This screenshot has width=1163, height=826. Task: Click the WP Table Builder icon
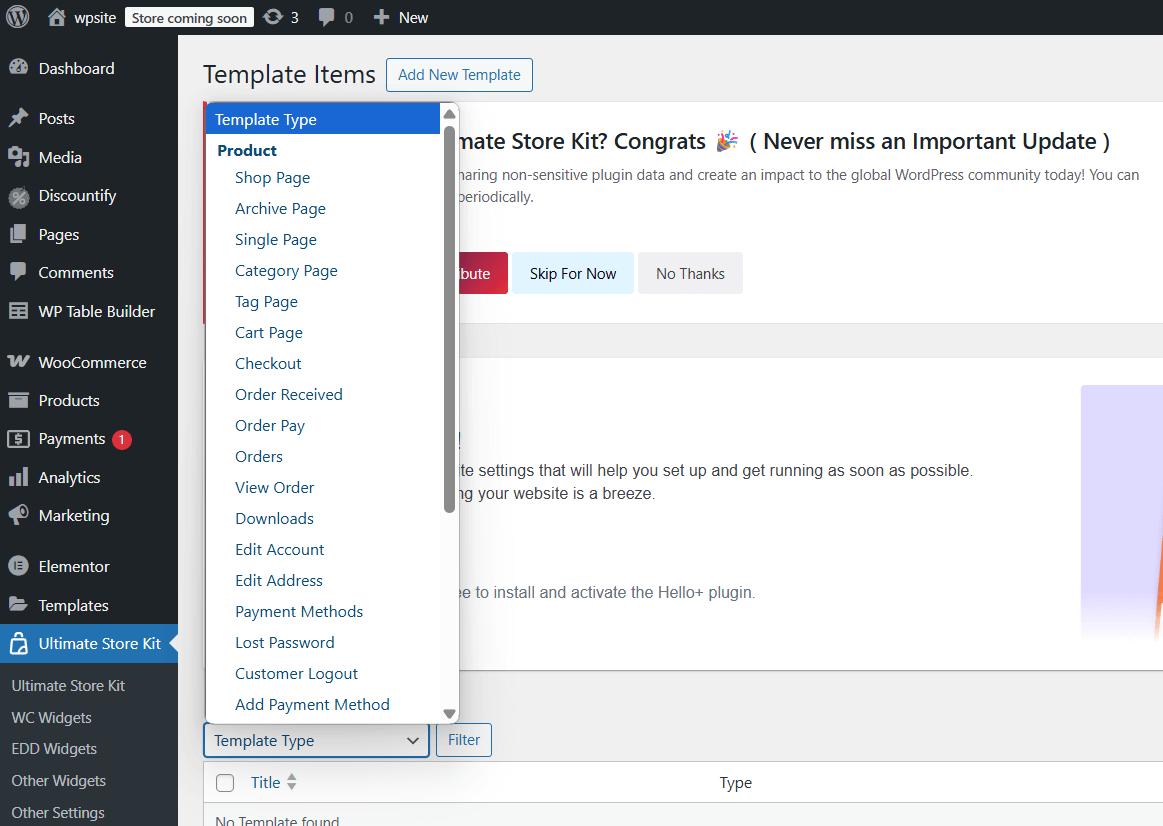point(19,311)
